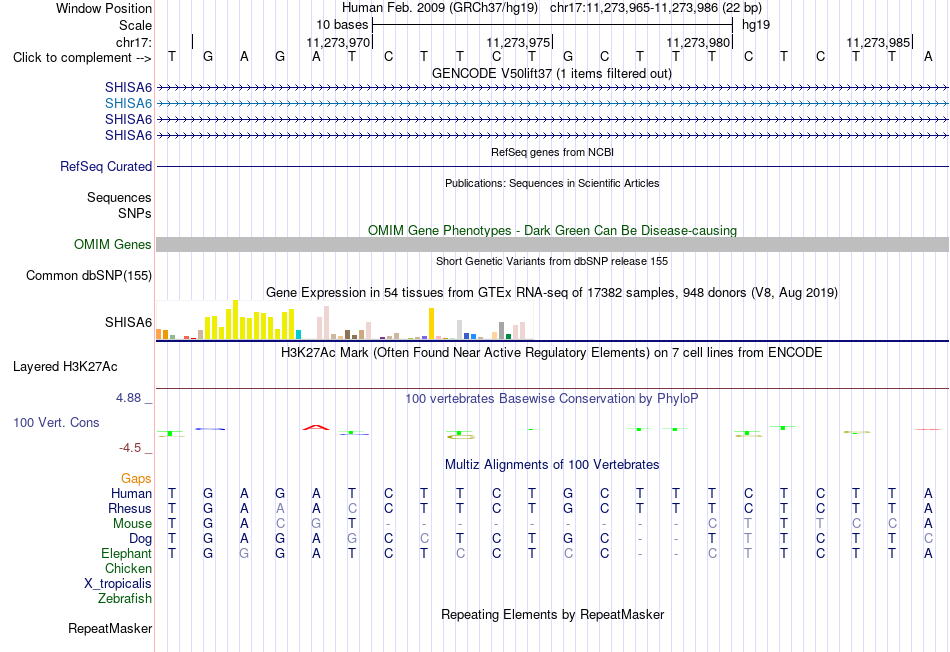The height and width of the screenshot is (652, 950).
Task: Click the gold bar in the GTEx expression chart
Action: (x=431, y=324)
